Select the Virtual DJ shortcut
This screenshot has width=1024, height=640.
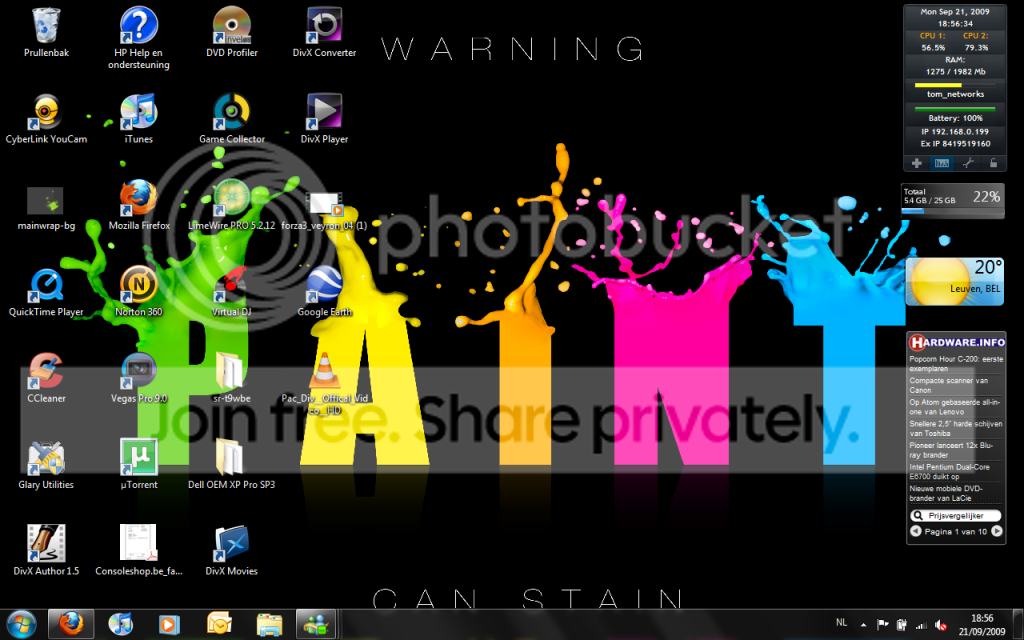click(x=231, y=291)
